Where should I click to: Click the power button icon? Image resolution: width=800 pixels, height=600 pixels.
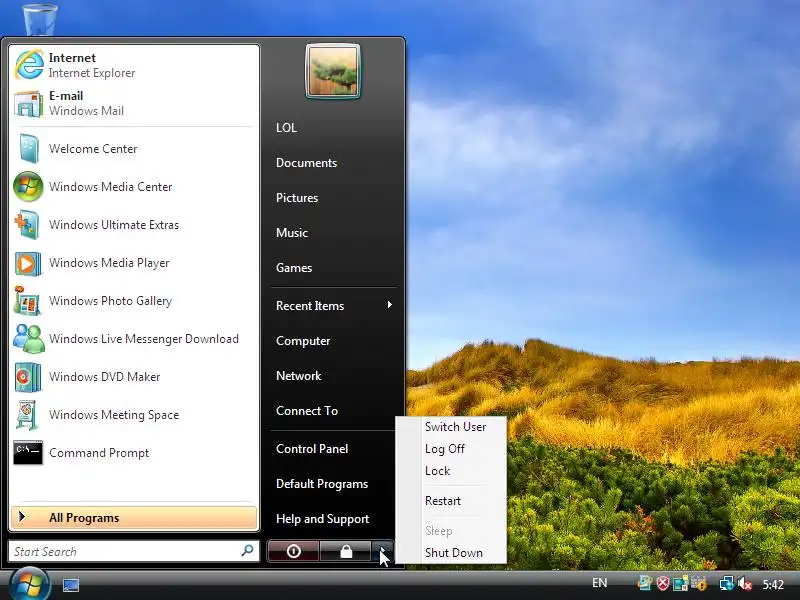(x=293, y=551)
